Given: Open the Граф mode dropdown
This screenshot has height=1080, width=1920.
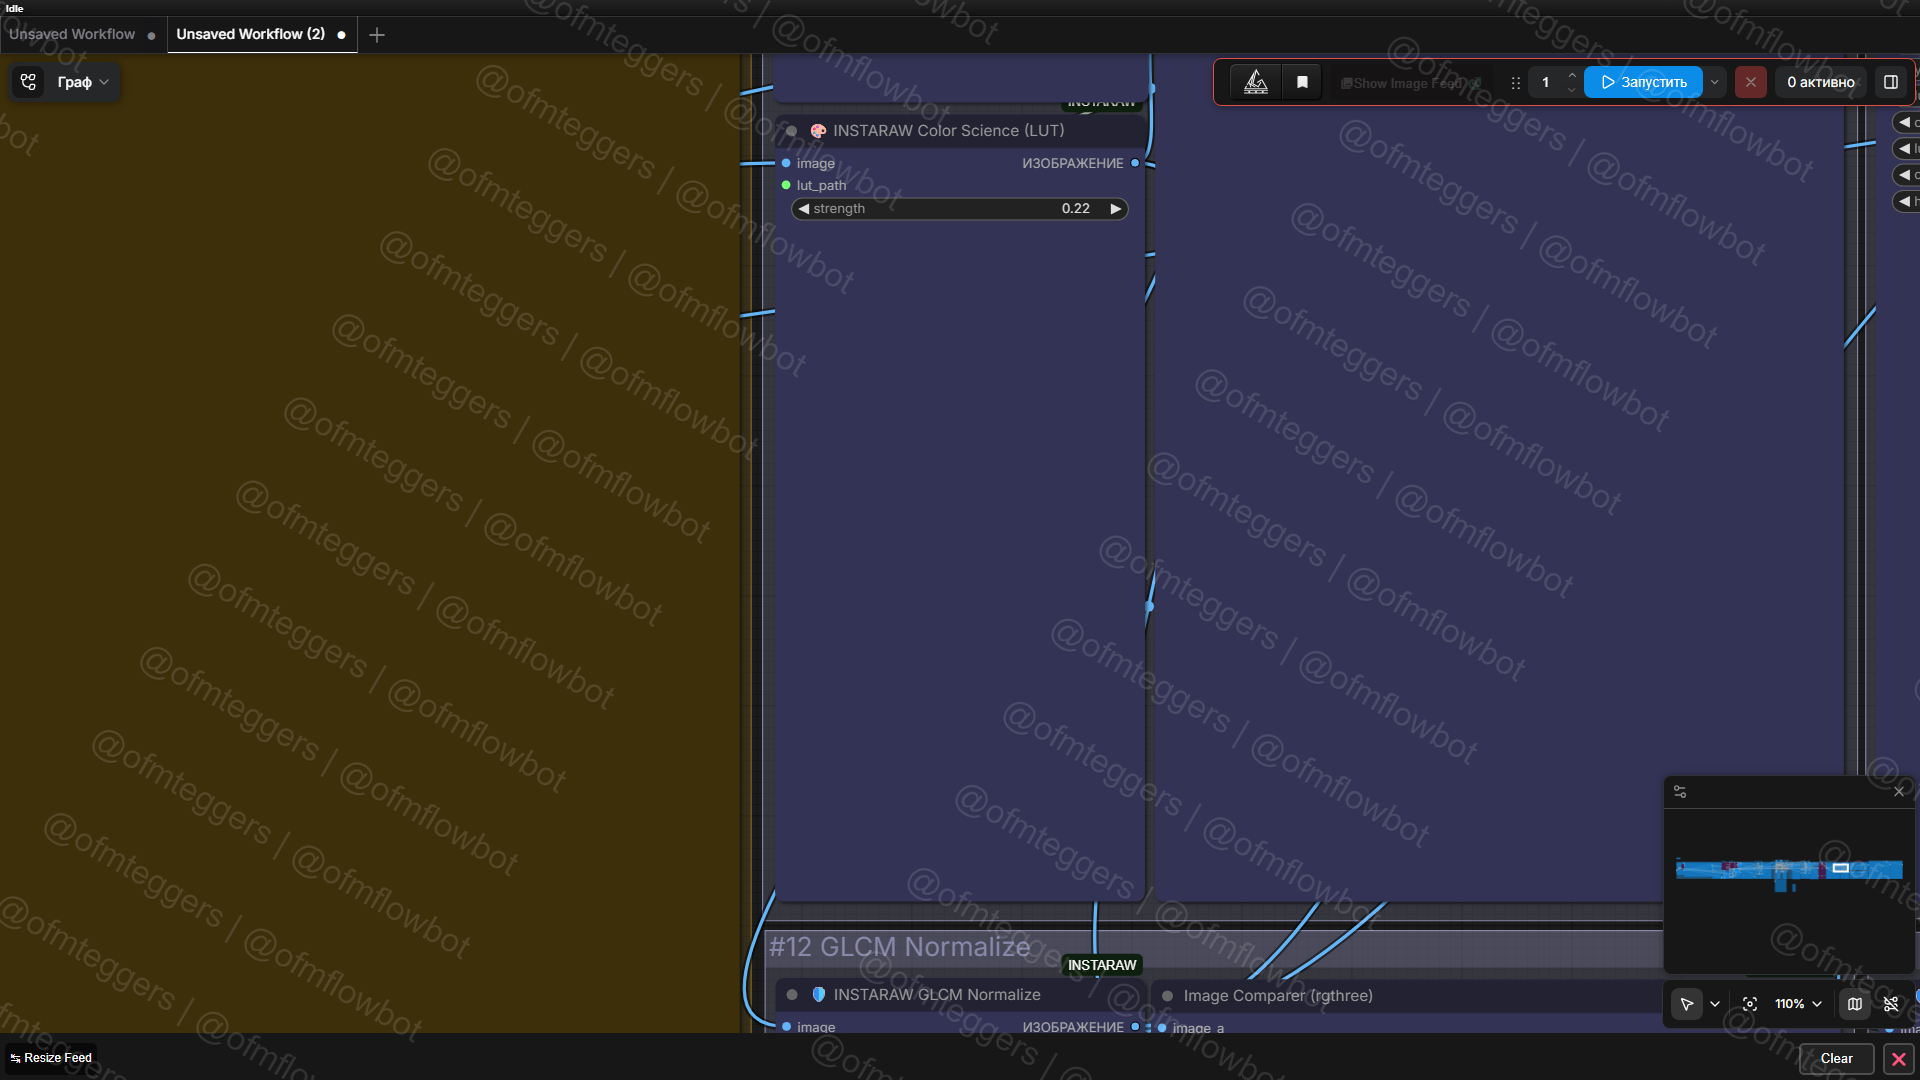Looking at the screenshot, I should click(x=82, y=82).
